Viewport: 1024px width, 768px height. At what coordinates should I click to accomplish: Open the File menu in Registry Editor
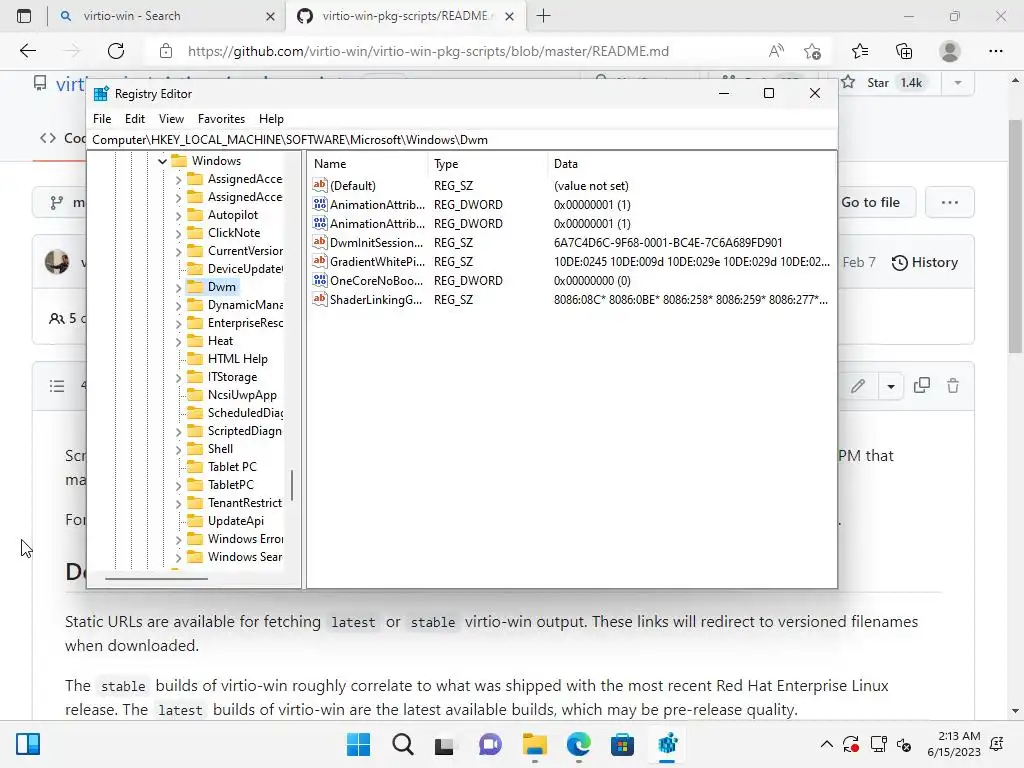click(x=102, y=119)
